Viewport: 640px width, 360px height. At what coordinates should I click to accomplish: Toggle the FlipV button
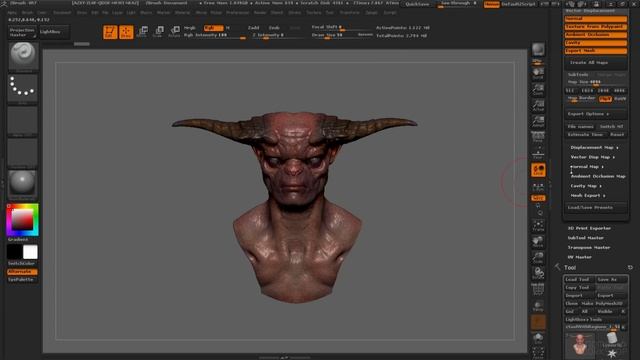click(605, 99)
